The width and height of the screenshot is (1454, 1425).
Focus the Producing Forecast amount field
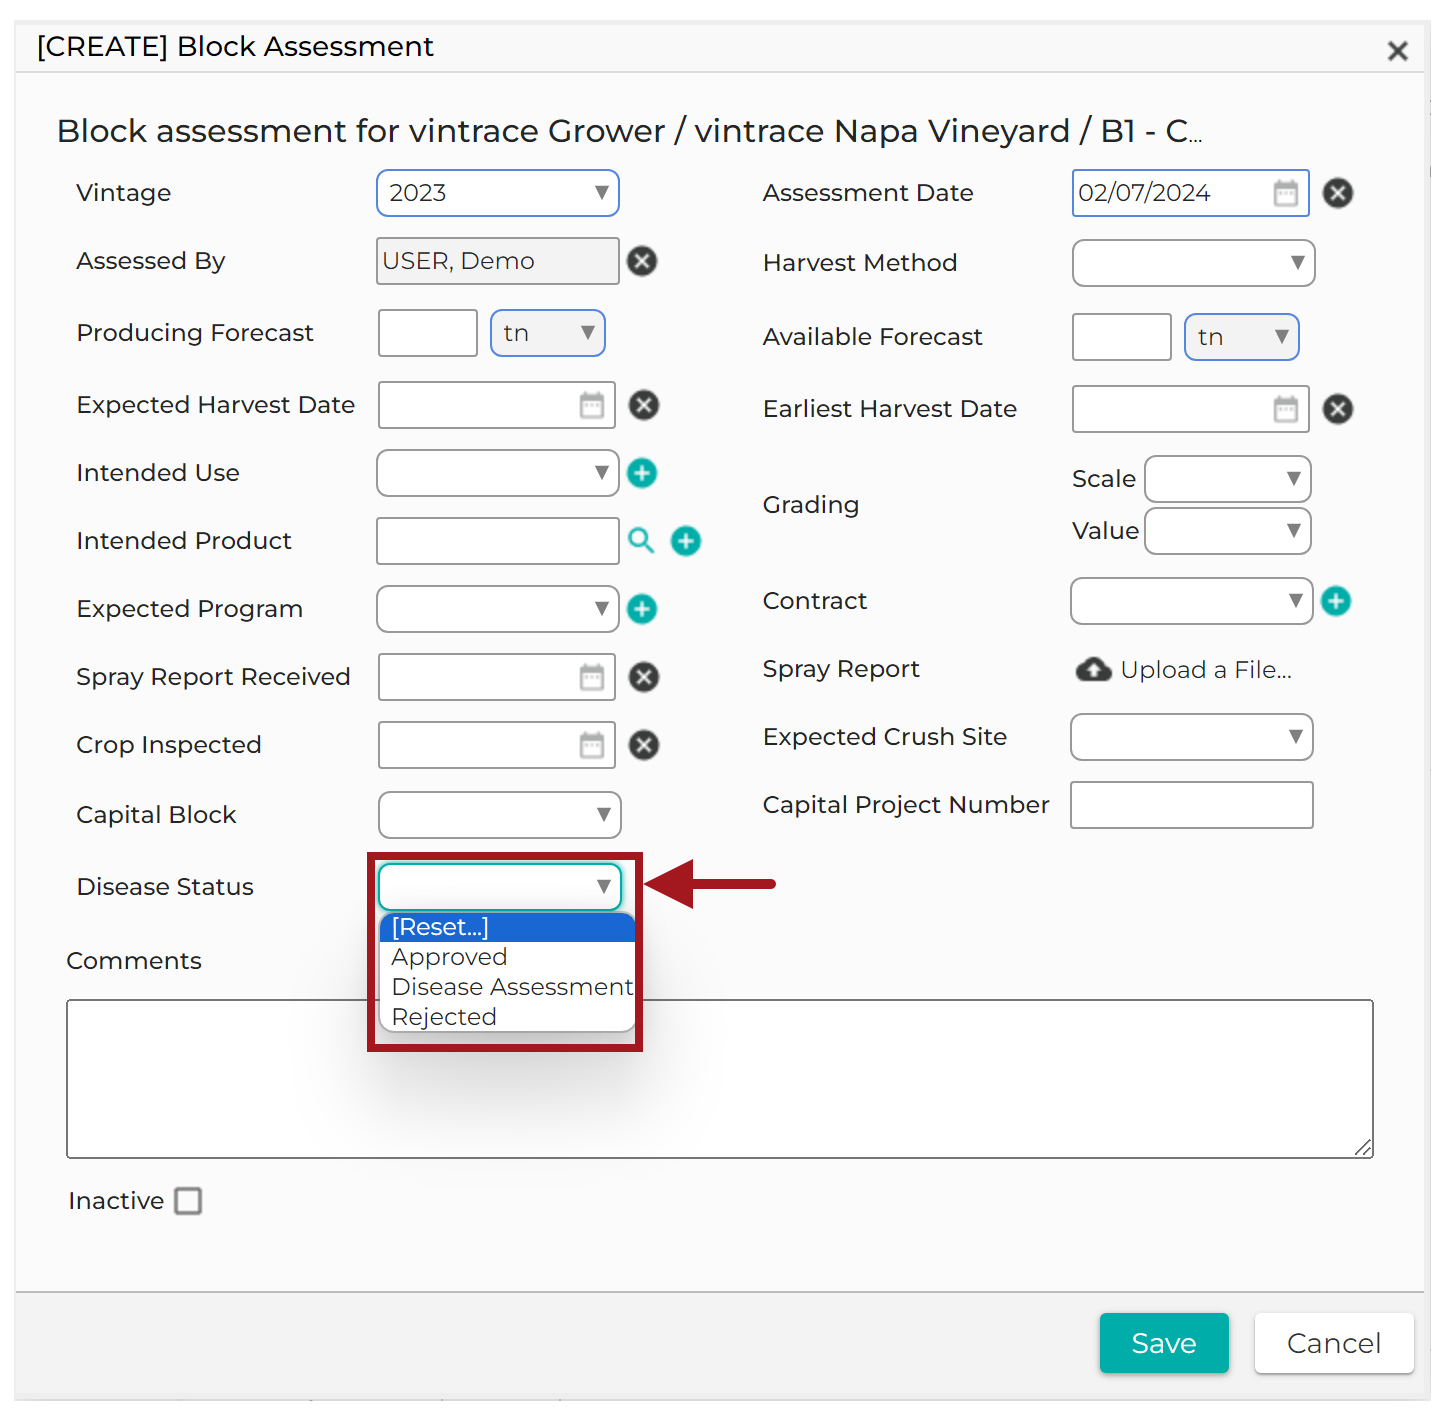(428, 333)
